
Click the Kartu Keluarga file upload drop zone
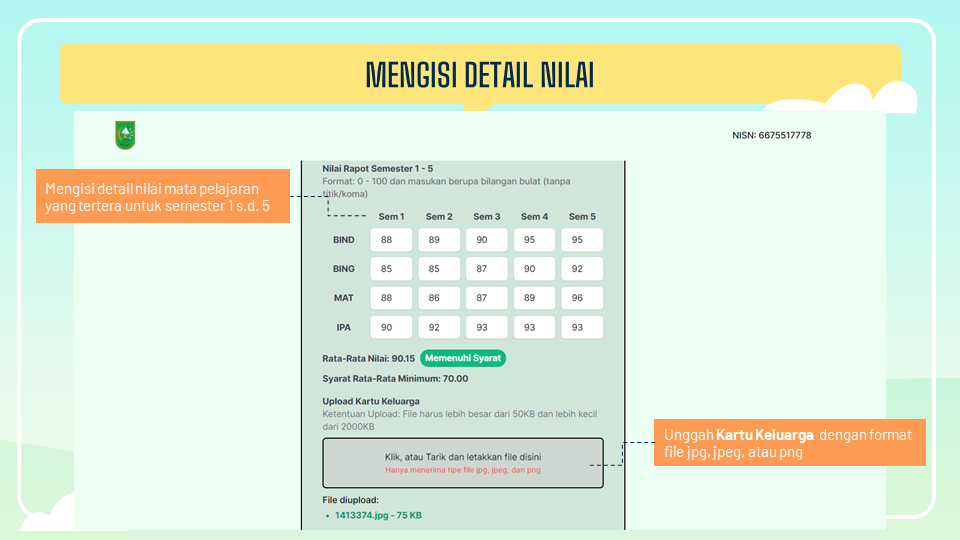(x=462, y=462)
